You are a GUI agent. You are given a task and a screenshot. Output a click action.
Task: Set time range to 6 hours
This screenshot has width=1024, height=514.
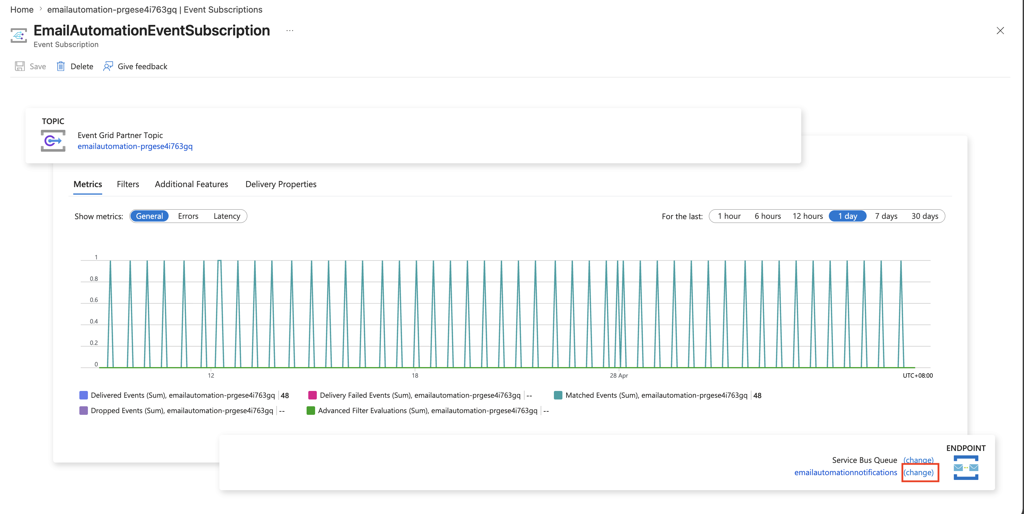click(x=767, y=216)
